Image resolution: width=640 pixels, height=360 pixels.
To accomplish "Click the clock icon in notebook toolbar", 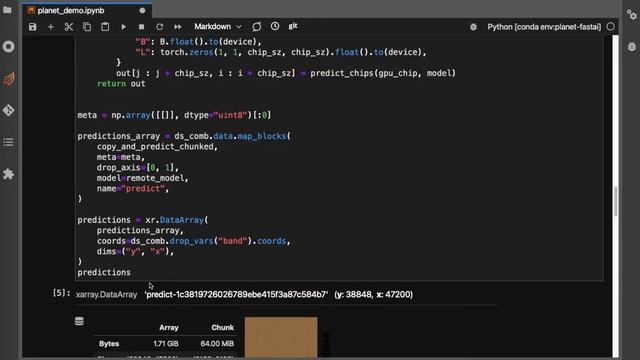I will 275,27.
